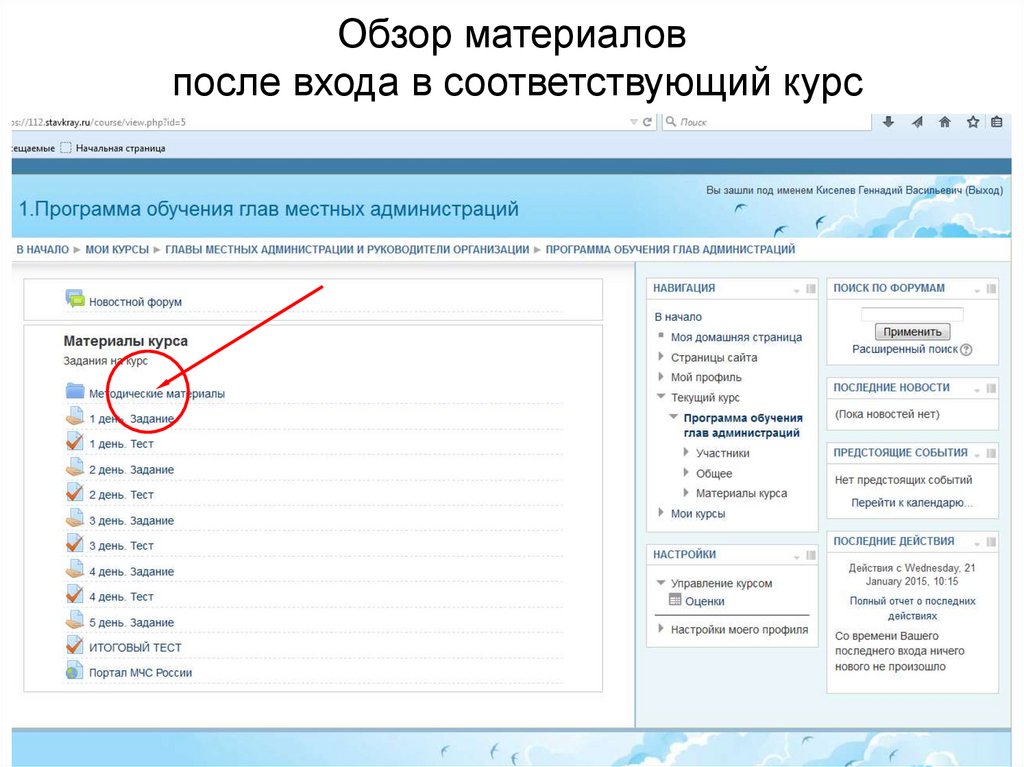1024x767 pixels.
Task: Click the browser home icon
Action: [944, 122]
